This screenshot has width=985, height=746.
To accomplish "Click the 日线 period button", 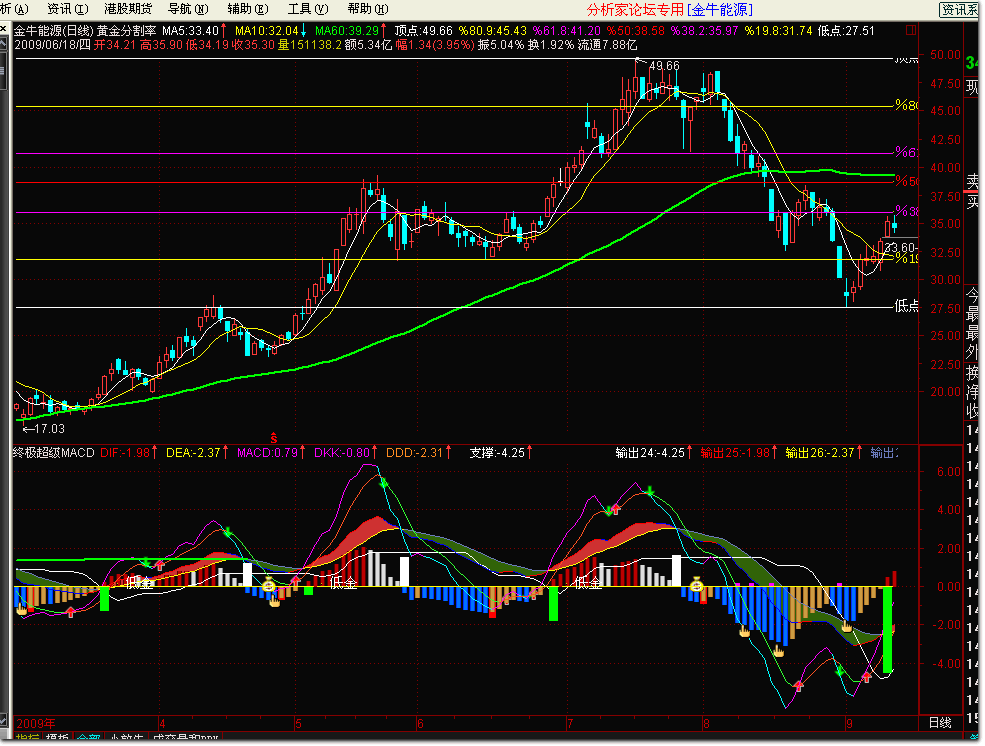I will click(940, 723).
